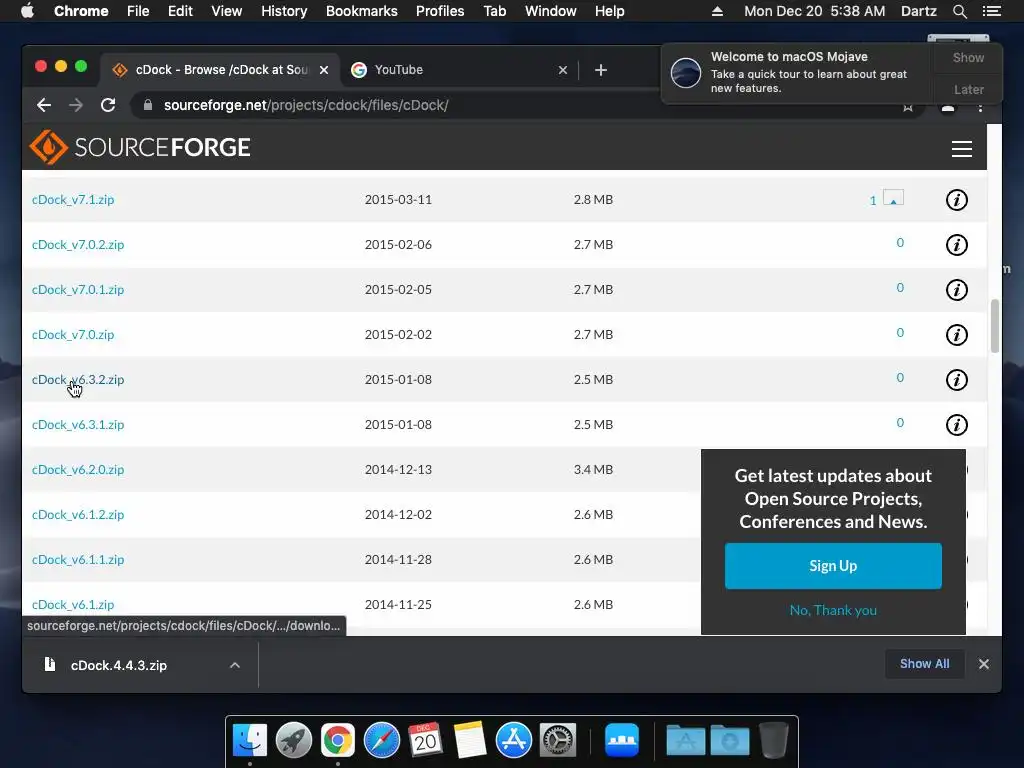Screen dimensions: 1024x768
Task: Reload the current page
Action: [x=108, y=105]
